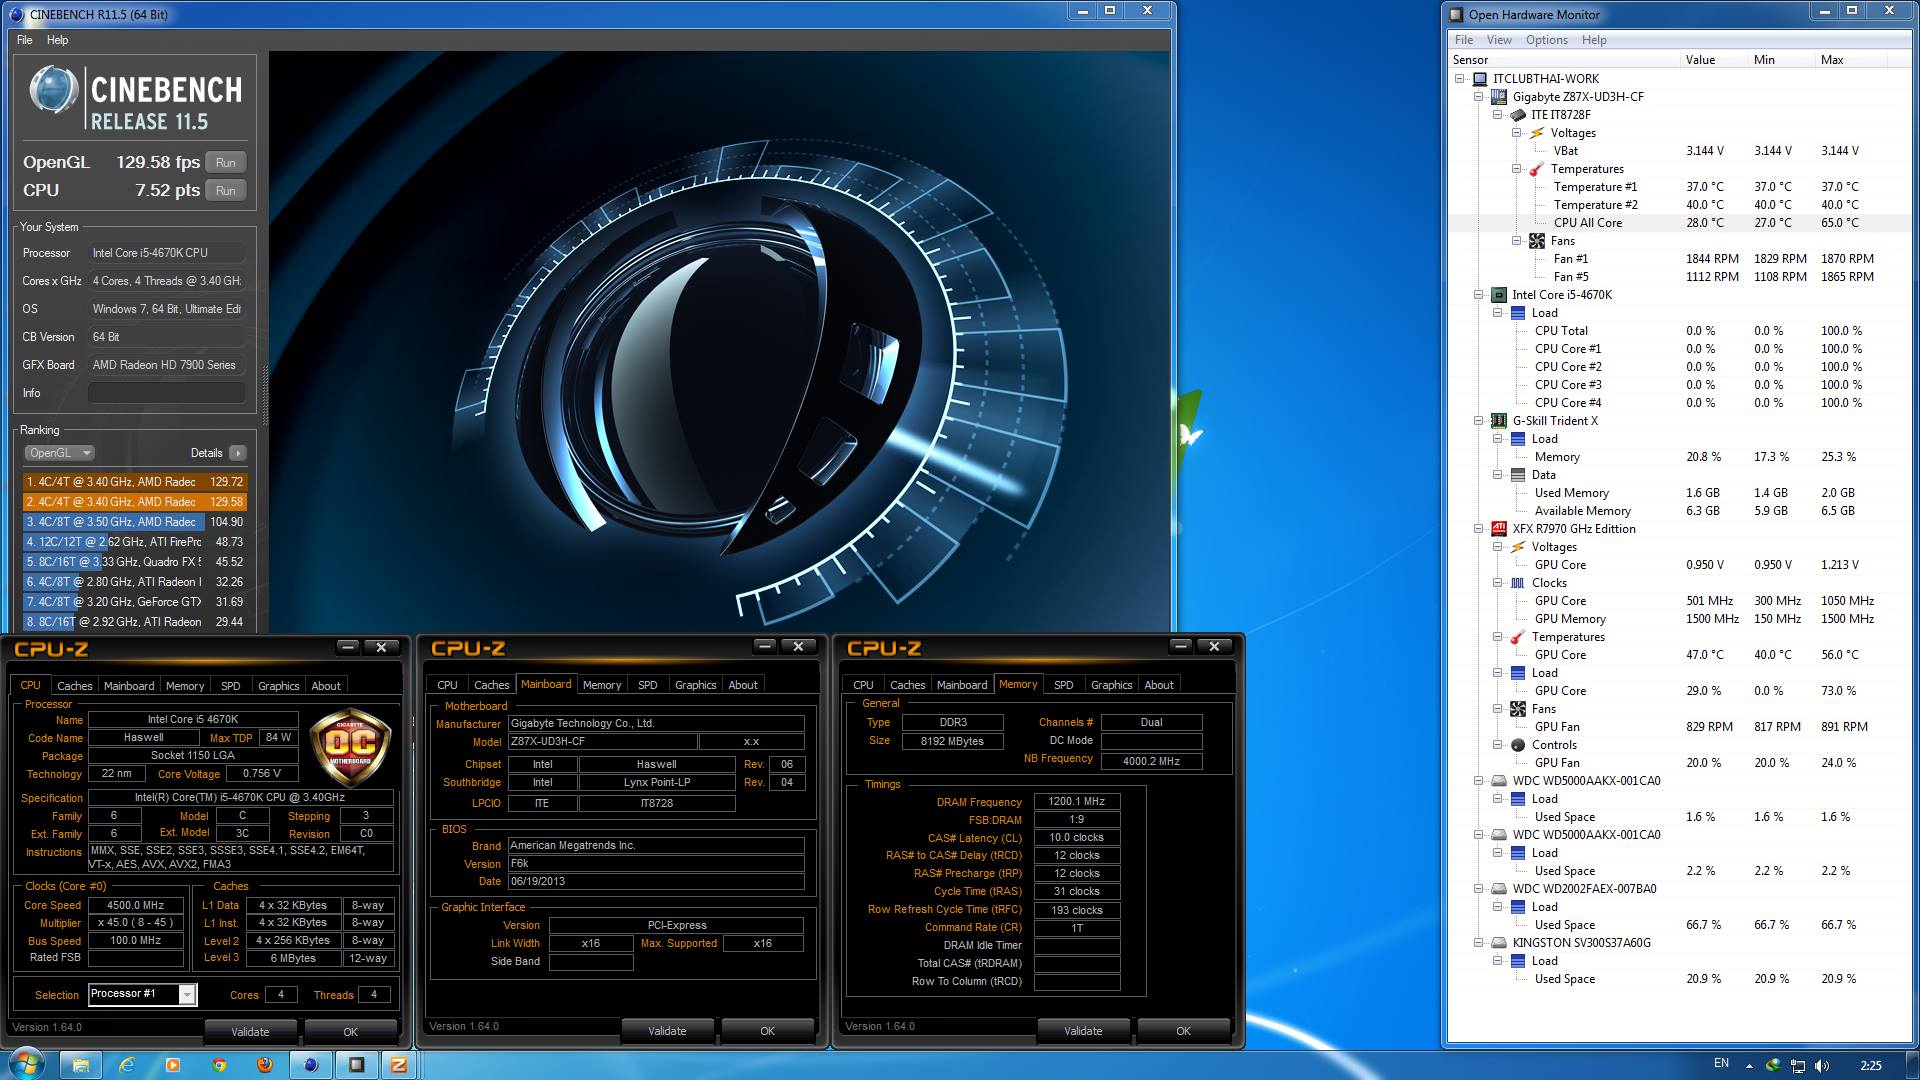Screen dimensions: 1920x1080
Task: Open the system tray volume icon
Action: (1821, 1065)
